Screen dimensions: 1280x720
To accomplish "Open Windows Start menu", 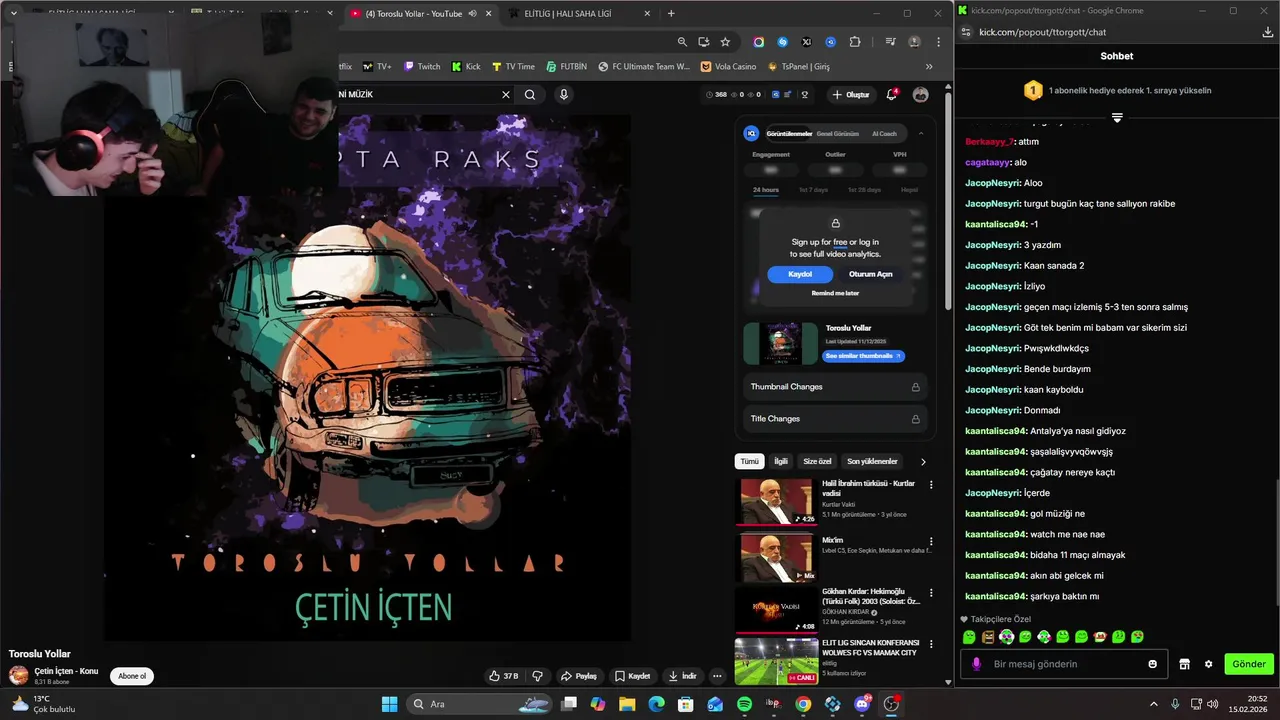I will (390, 704).
